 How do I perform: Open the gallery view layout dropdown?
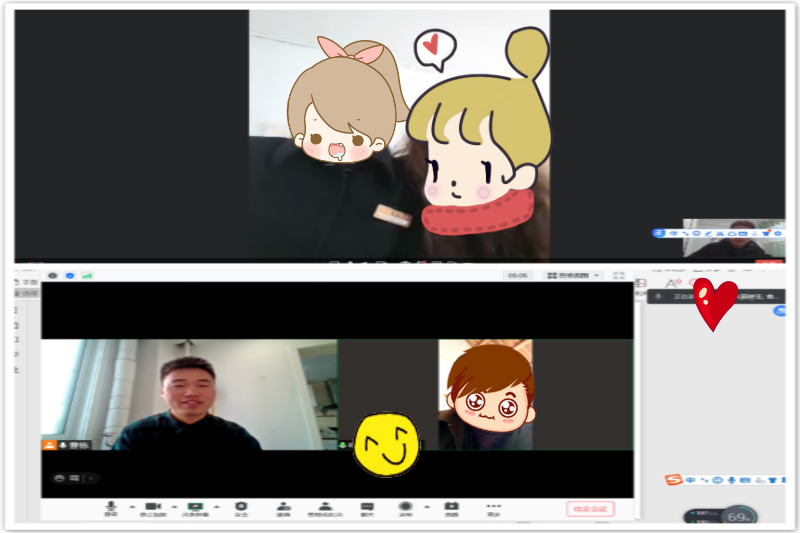(x=573, y=275)
